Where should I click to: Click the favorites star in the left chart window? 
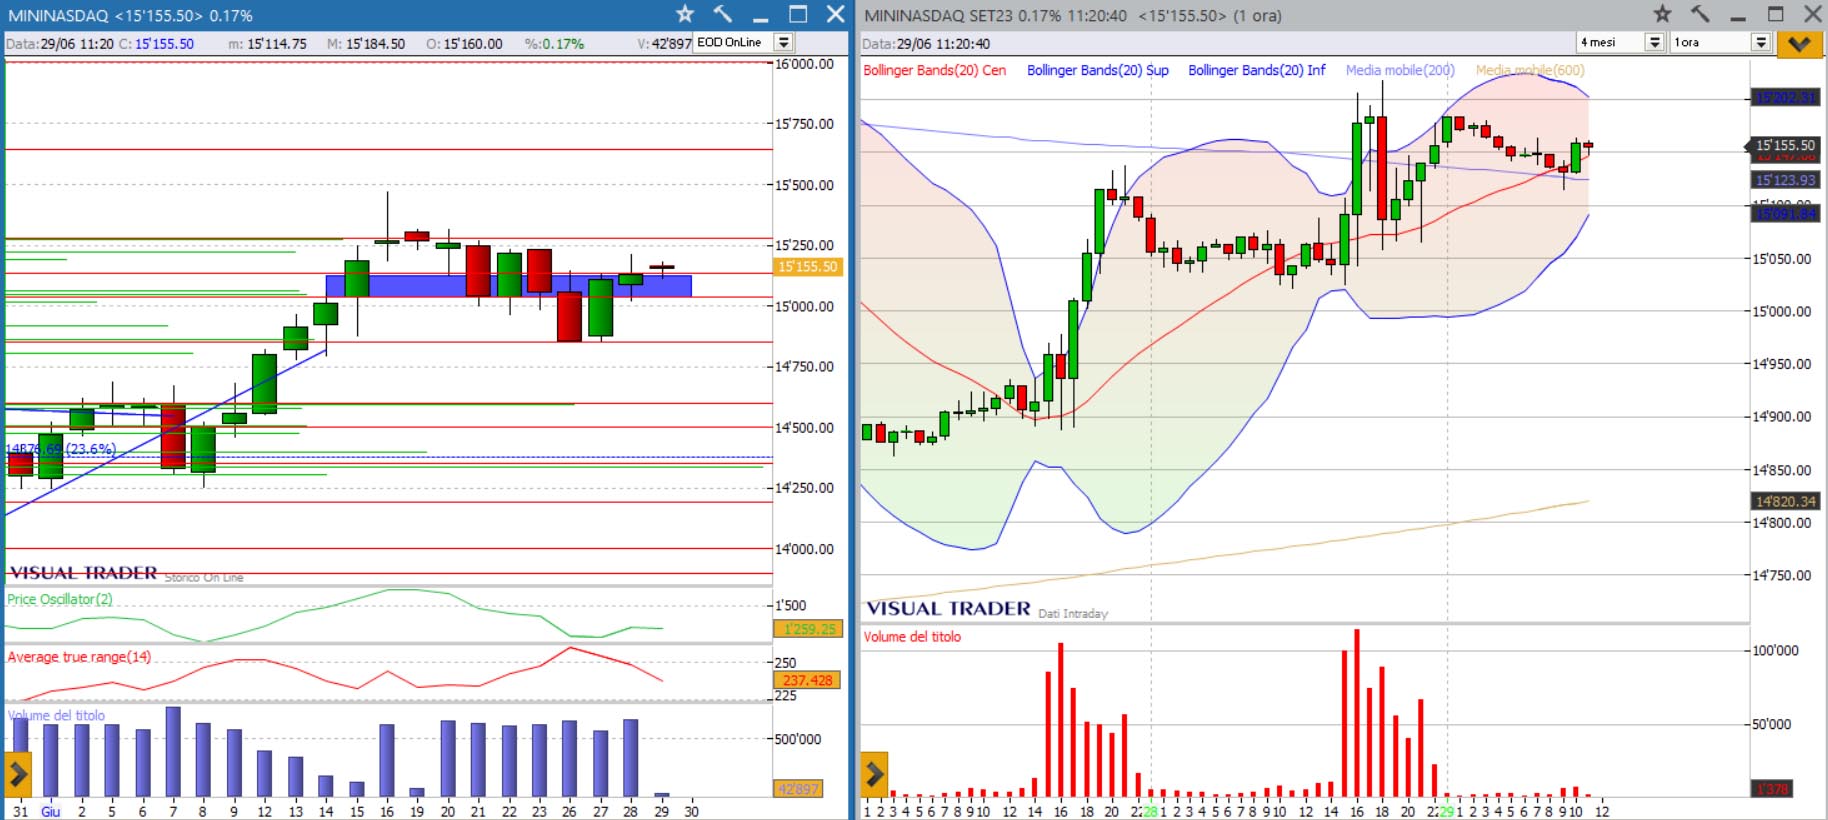pos(685,14)
